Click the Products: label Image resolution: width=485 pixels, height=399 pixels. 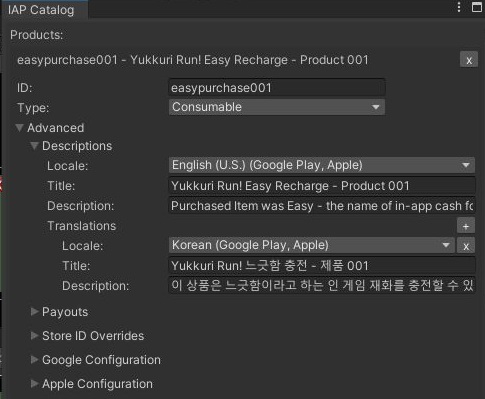(x=37, y=35)
